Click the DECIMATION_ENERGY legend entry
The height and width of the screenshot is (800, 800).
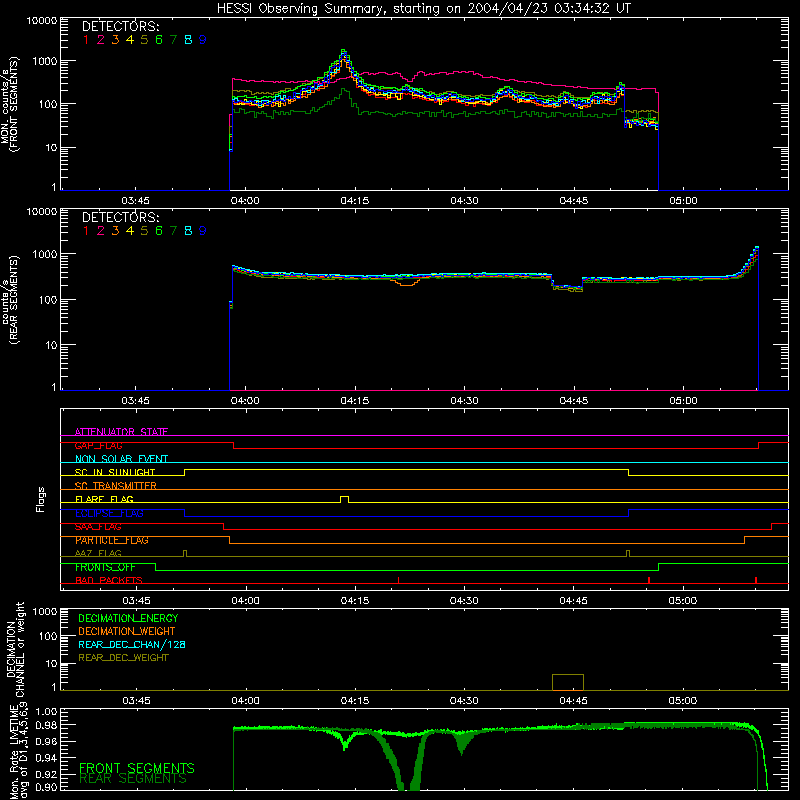click(x=128, y=618)
